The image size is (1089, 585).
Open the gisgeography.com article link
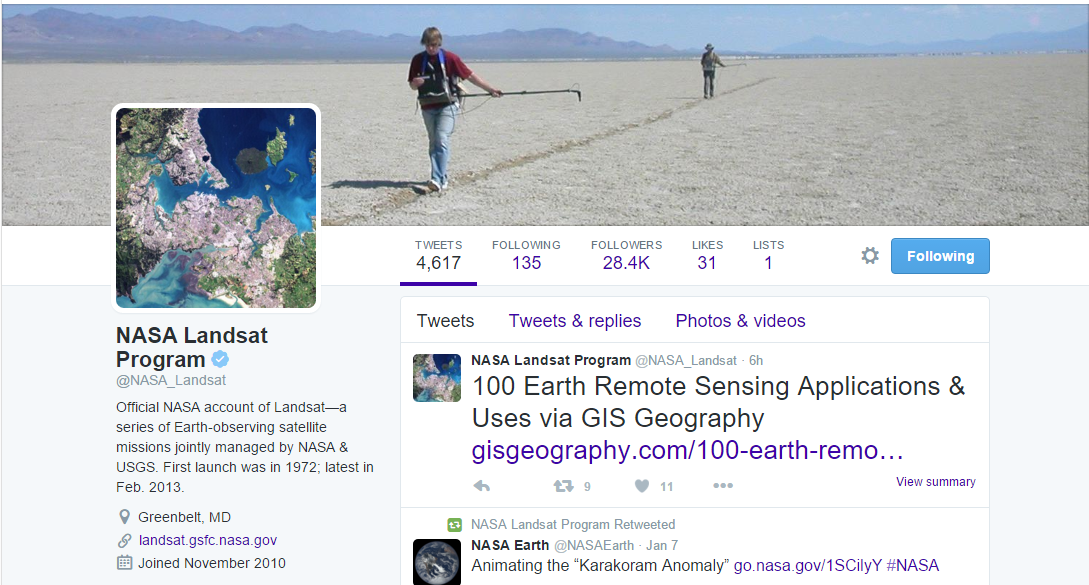688,450
